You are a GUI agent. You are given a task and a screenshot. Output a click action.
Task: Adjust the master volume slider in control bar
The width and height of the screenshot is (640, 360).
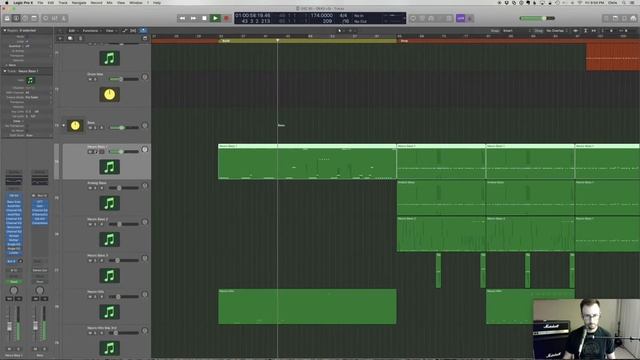point(537,18)
